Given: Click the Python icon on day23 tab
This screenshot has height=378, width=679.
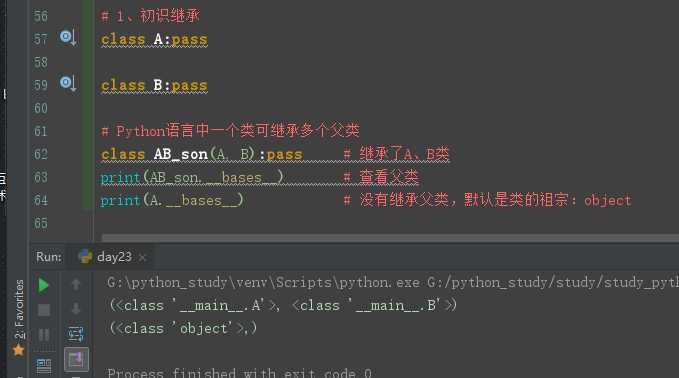Looking at the screenshot, I should click(x=85, y=256).
